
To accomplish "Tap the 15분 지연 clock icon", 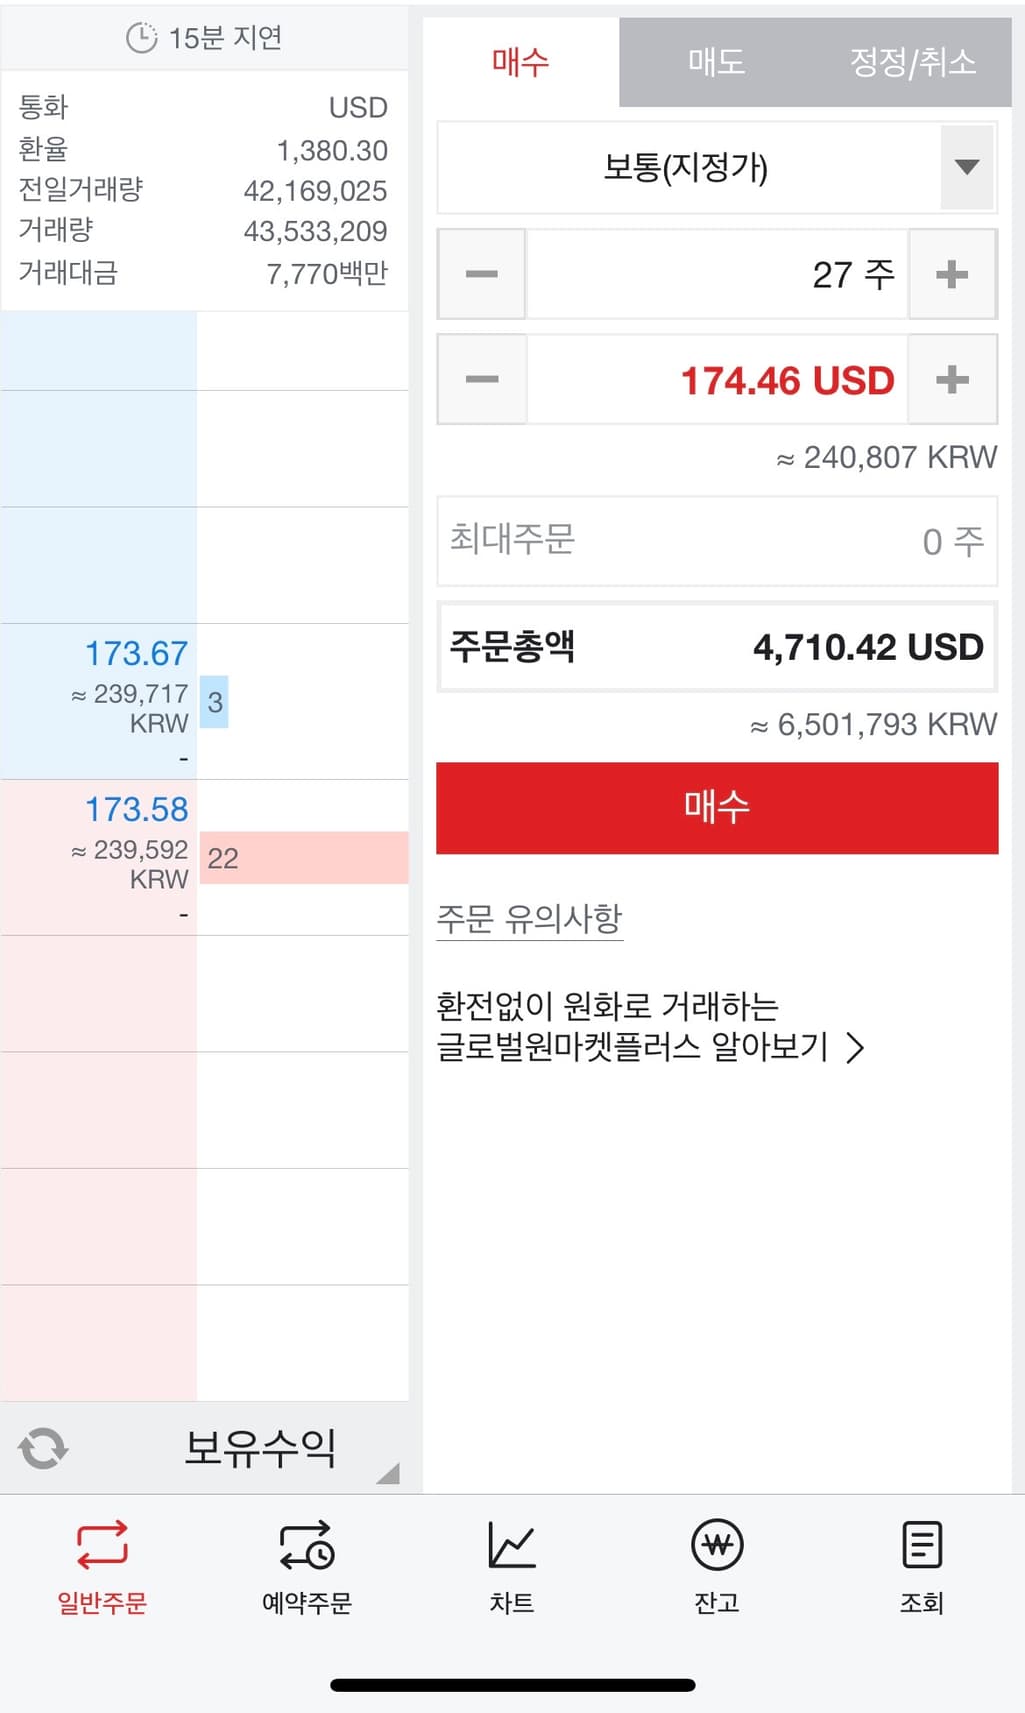I will 141,39.
